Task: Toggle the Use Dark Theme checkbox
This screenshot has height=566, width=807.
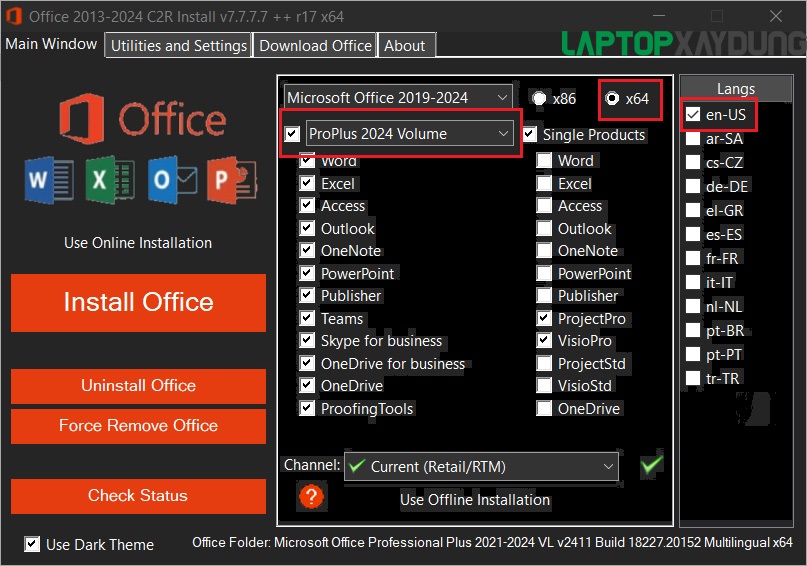Action: [x=32, y=544]
